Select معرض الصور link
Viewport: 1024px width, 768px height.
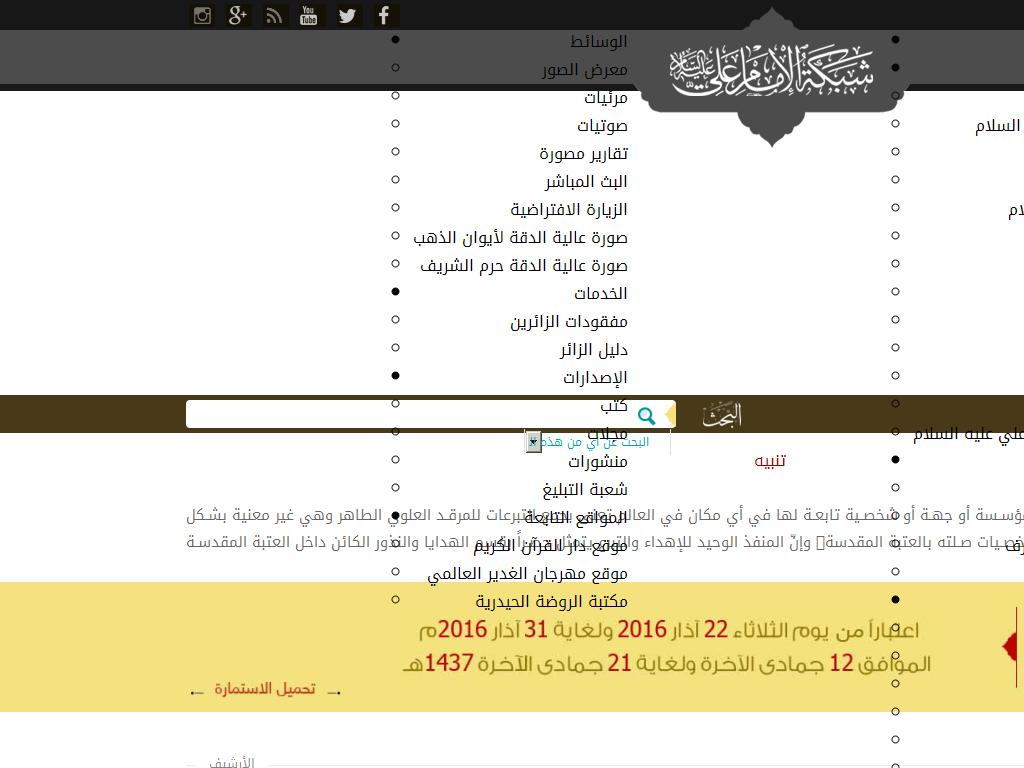click(584, 69)
